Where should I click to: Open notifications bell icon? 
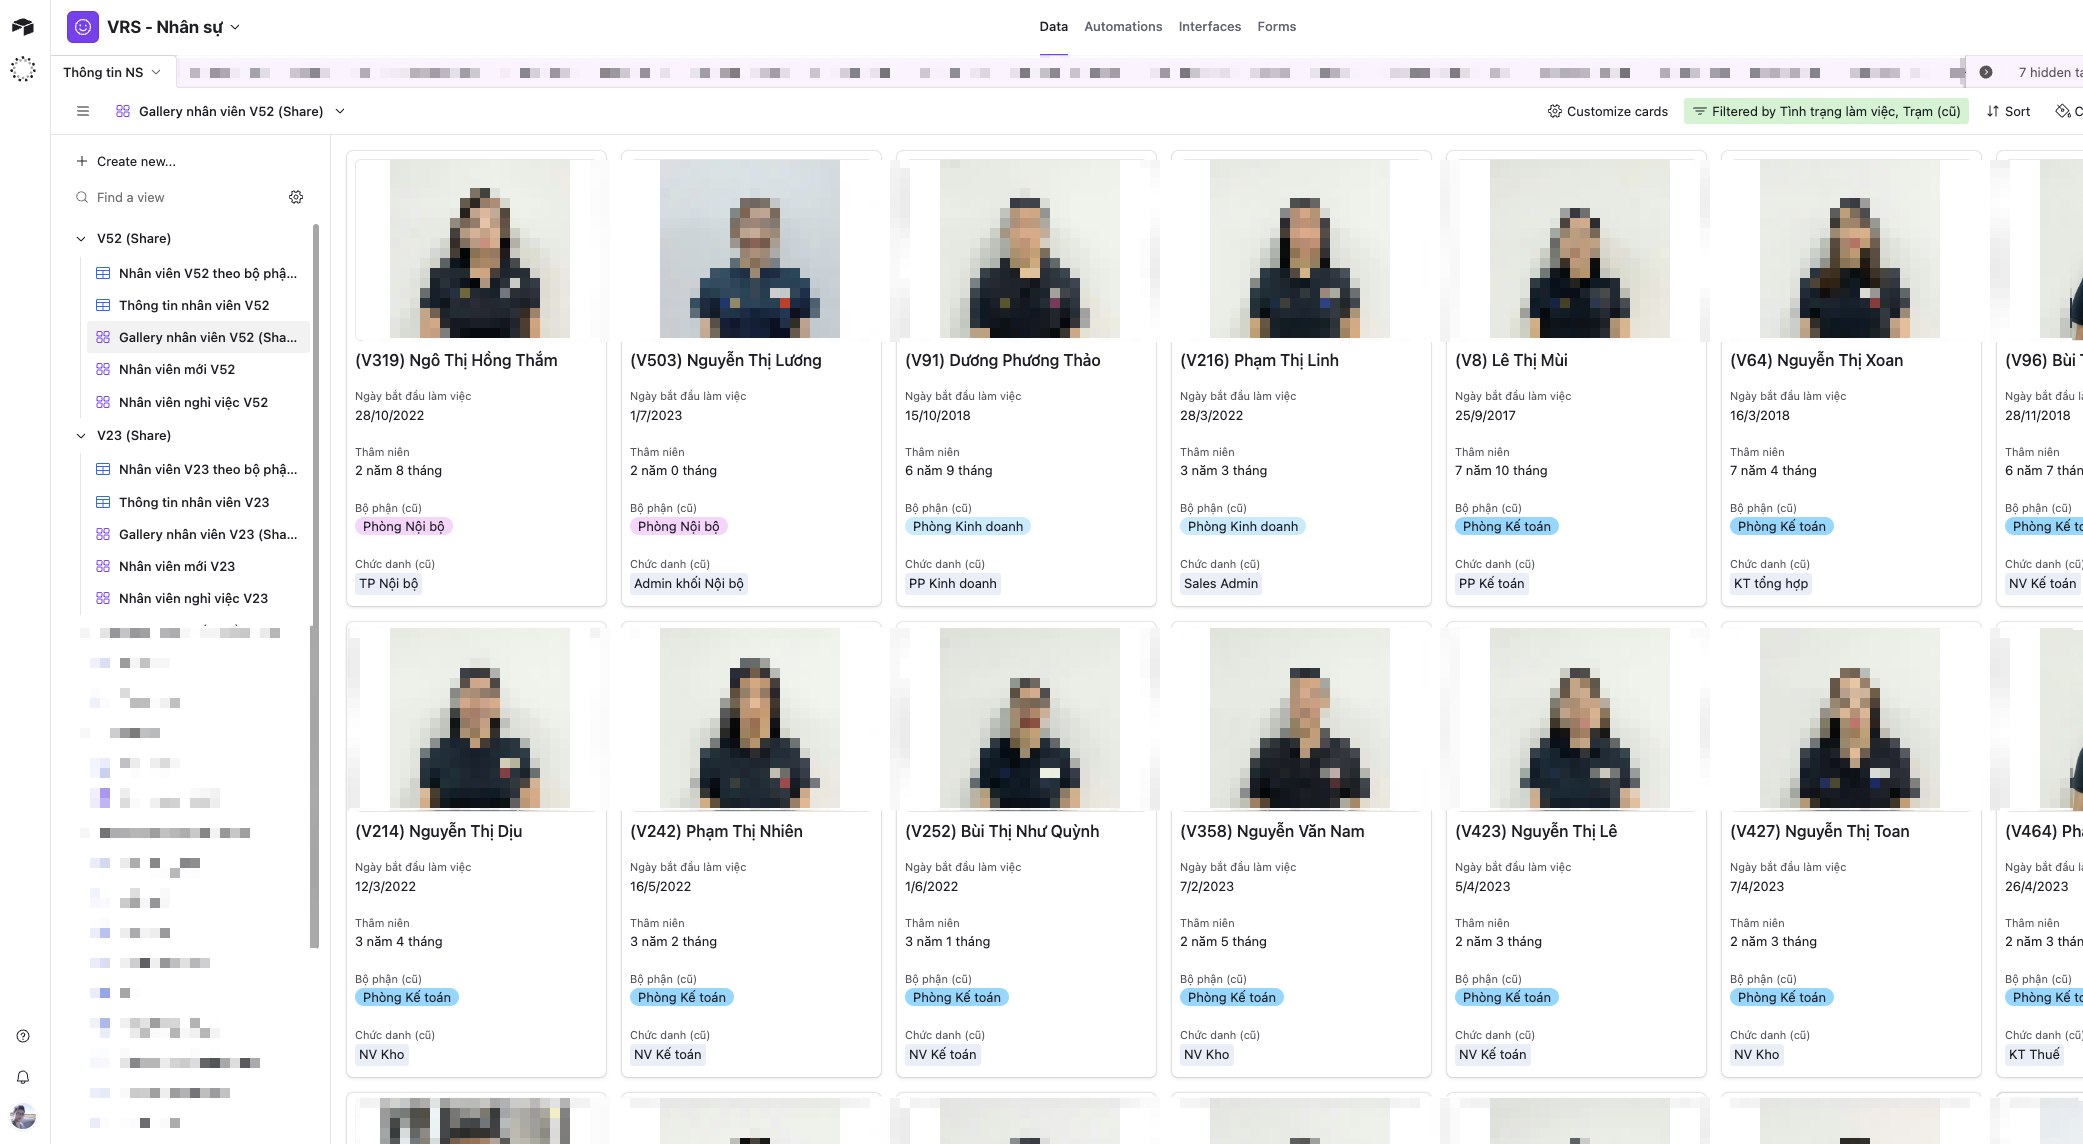click(x=23, y=1077)
